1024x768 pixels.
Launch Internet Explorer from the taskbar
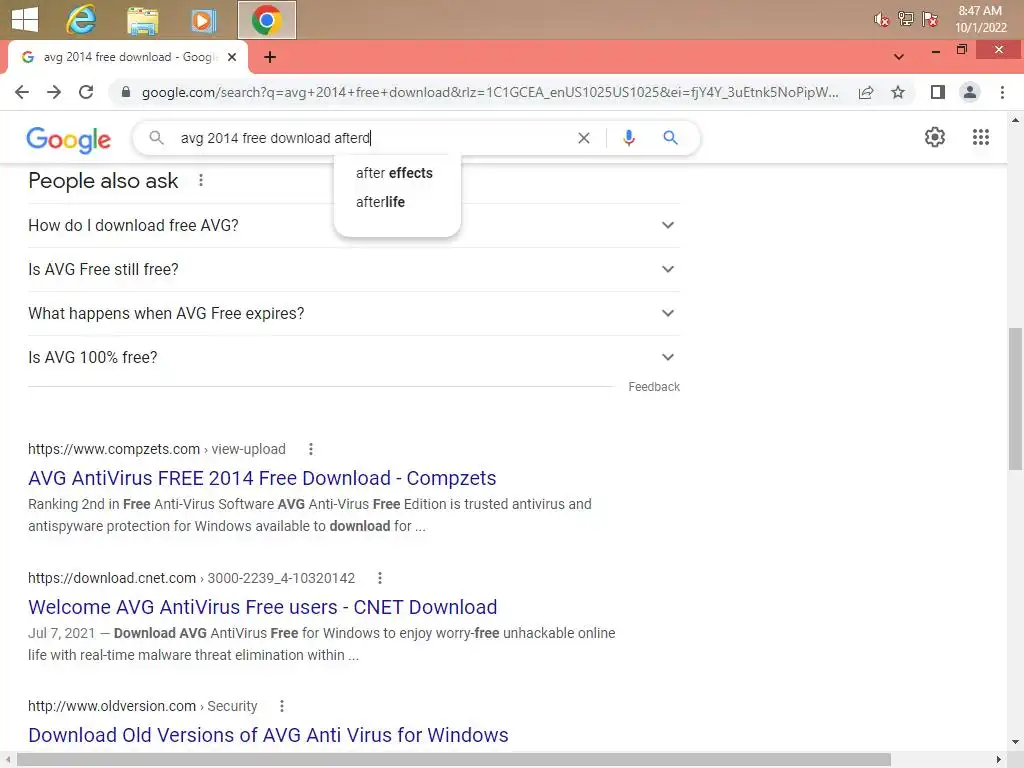coord(81,20)
